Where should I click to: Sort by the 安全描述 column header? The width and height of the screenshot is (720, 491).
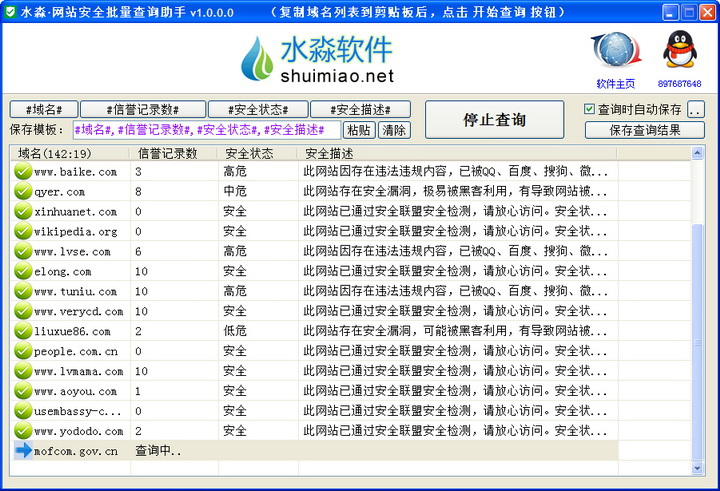(458, 153)
